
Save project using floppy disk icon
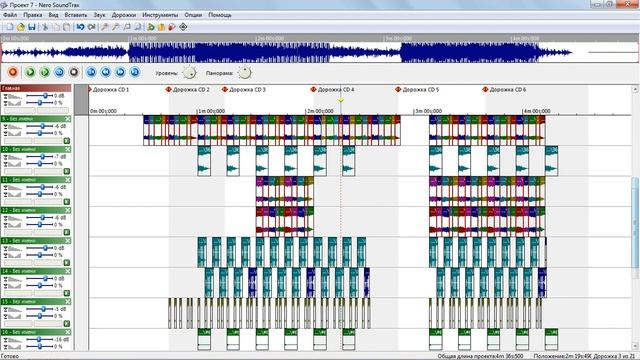[x=31, y=27]
